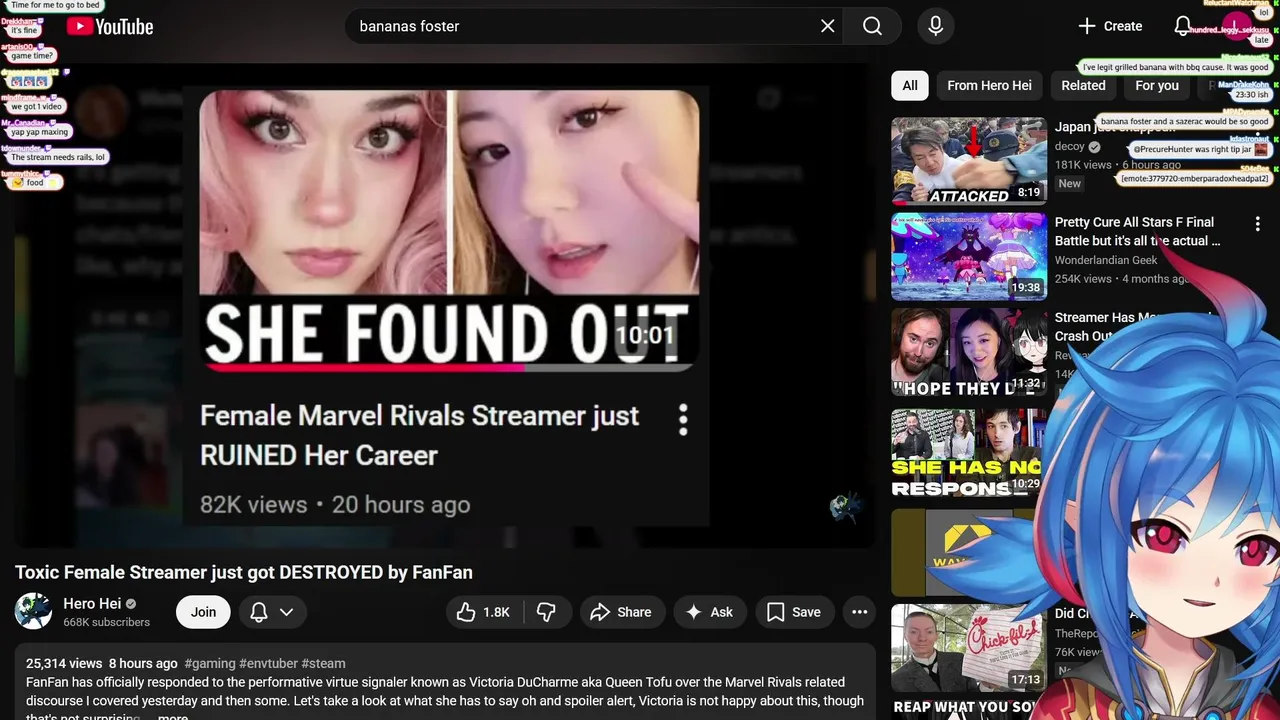
Task: Open Pretty Cure All Stars F title
Action: pos(1137,231)
